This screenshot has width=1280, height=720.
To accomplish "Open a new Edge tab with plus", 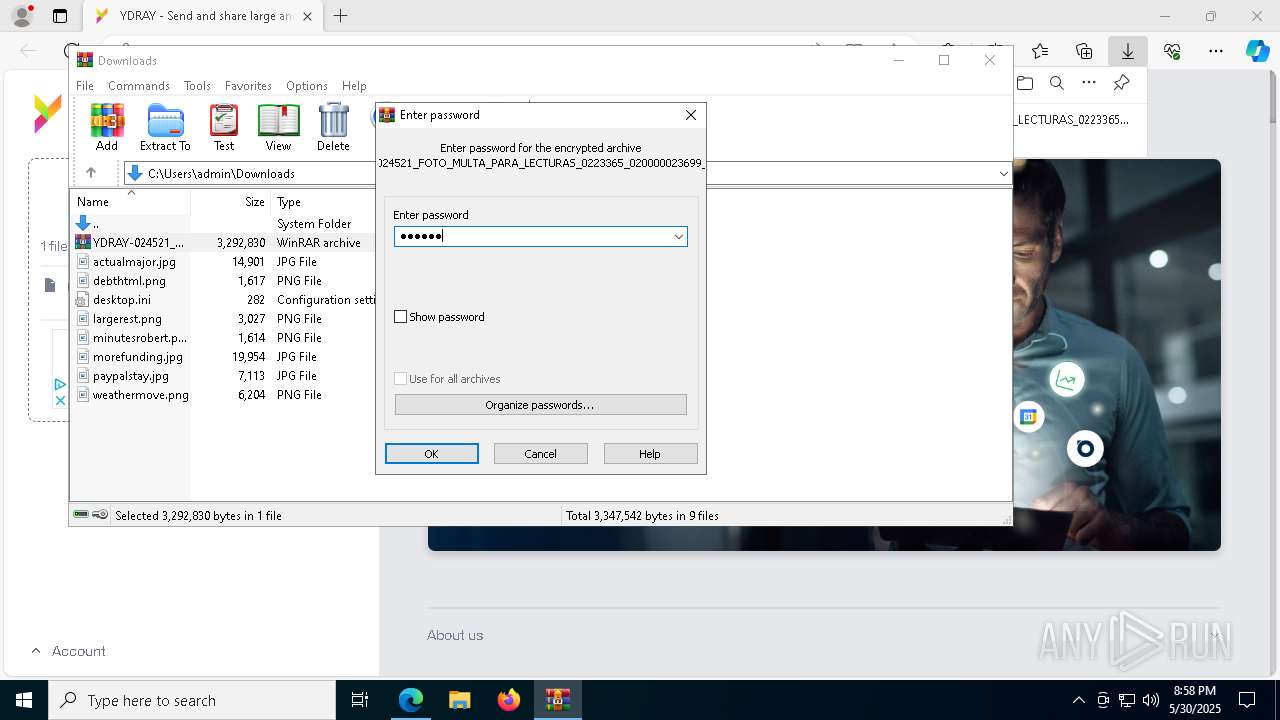I will 341,16.
